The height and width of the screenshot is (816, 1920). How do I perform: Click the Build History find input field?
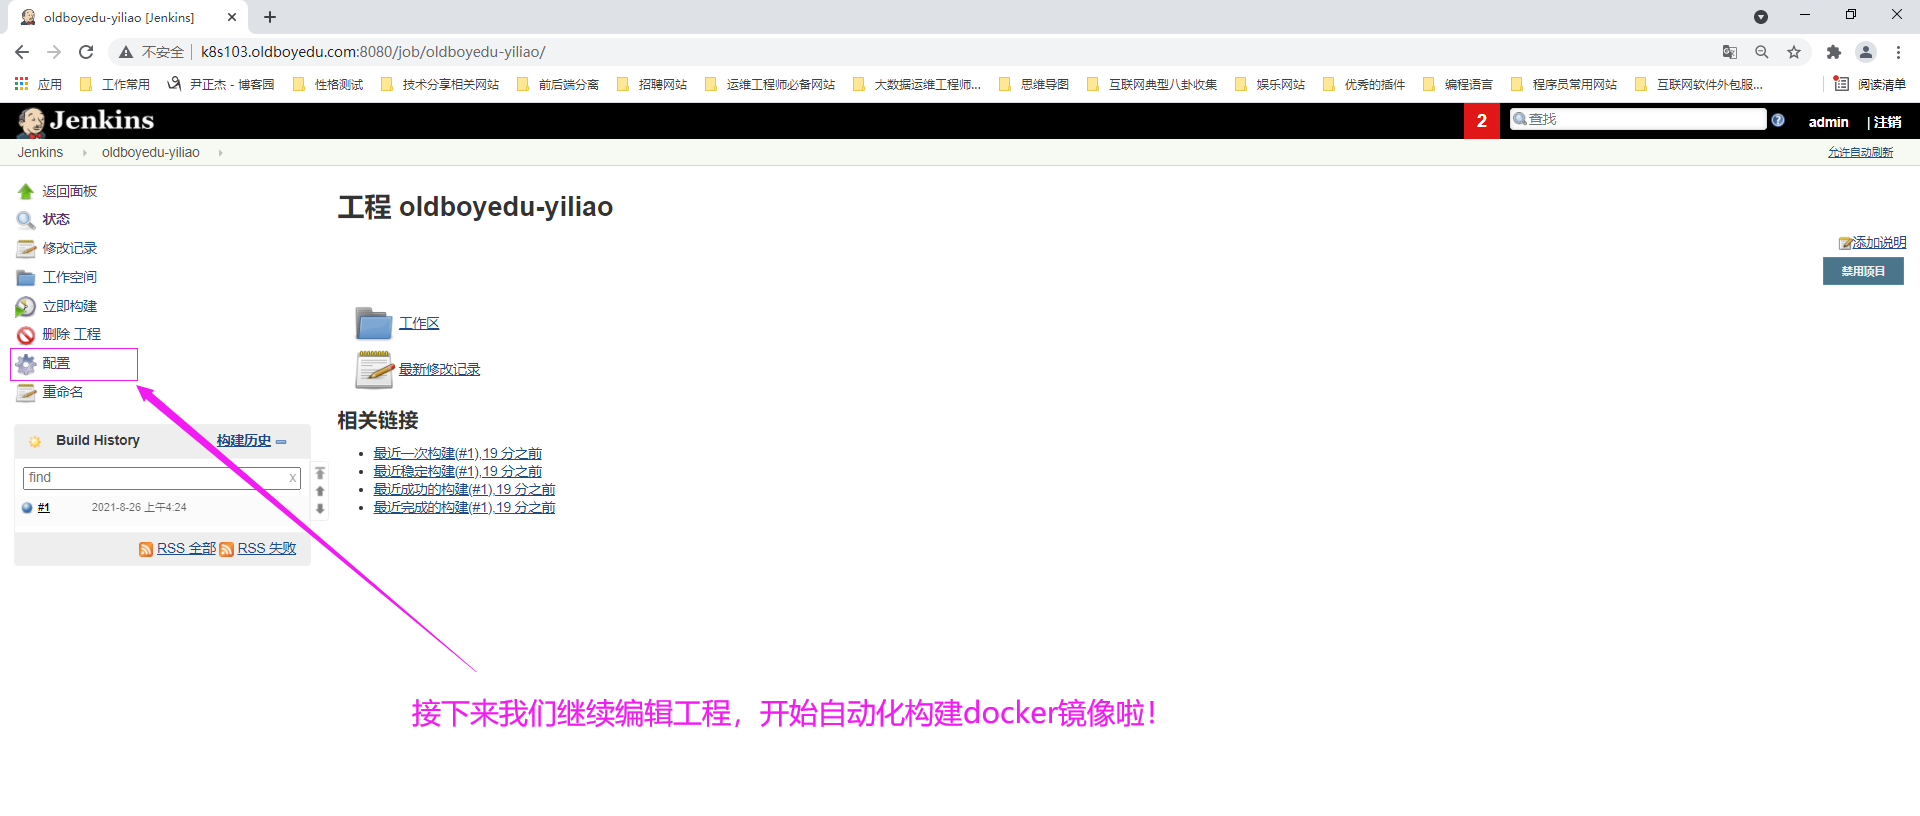point(155,478)
